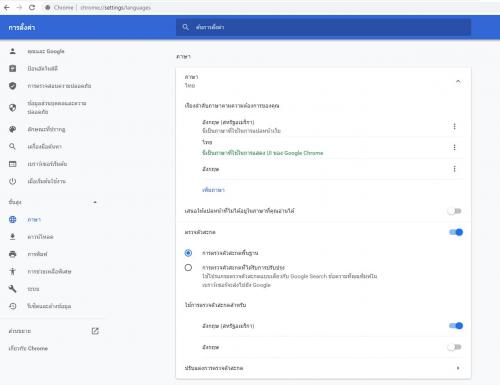Click the Thai language row text
500x385 pixels.
pos(207,142)
